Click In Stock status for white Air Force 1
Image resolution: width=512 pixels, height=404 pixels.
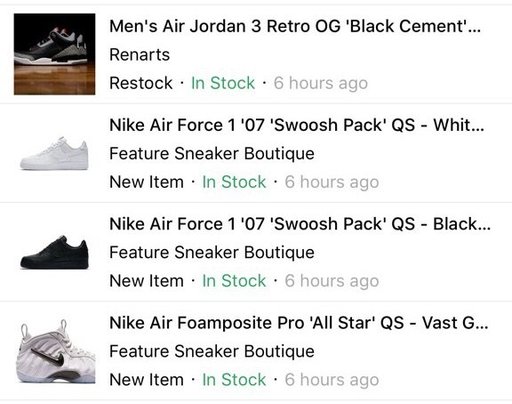pyautogui.click(x=234, y=182)
